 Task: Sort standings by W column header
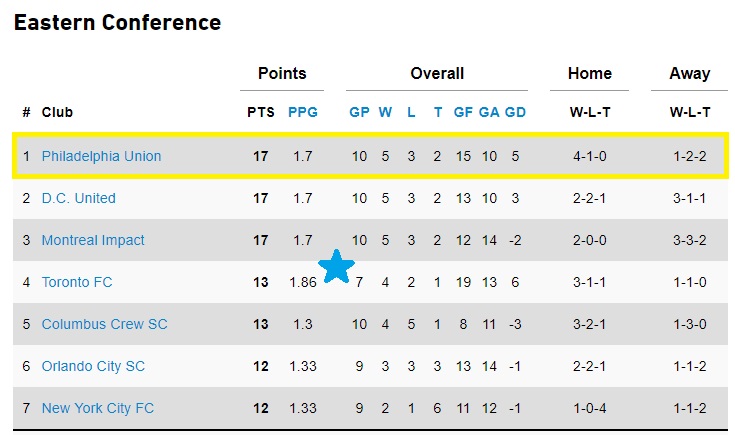tap(385, 112)
